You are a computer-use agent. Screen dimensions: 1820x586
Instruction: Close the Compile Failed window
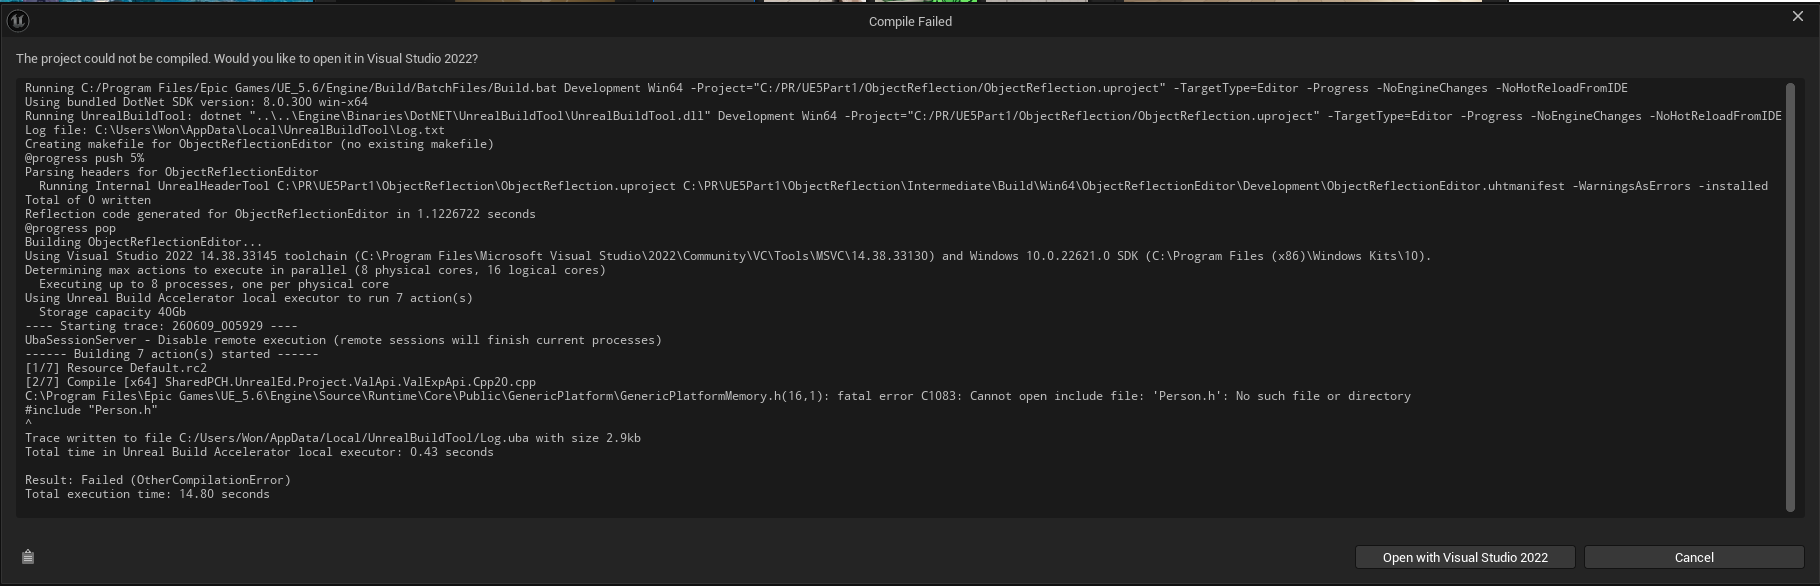point(1798,16)
